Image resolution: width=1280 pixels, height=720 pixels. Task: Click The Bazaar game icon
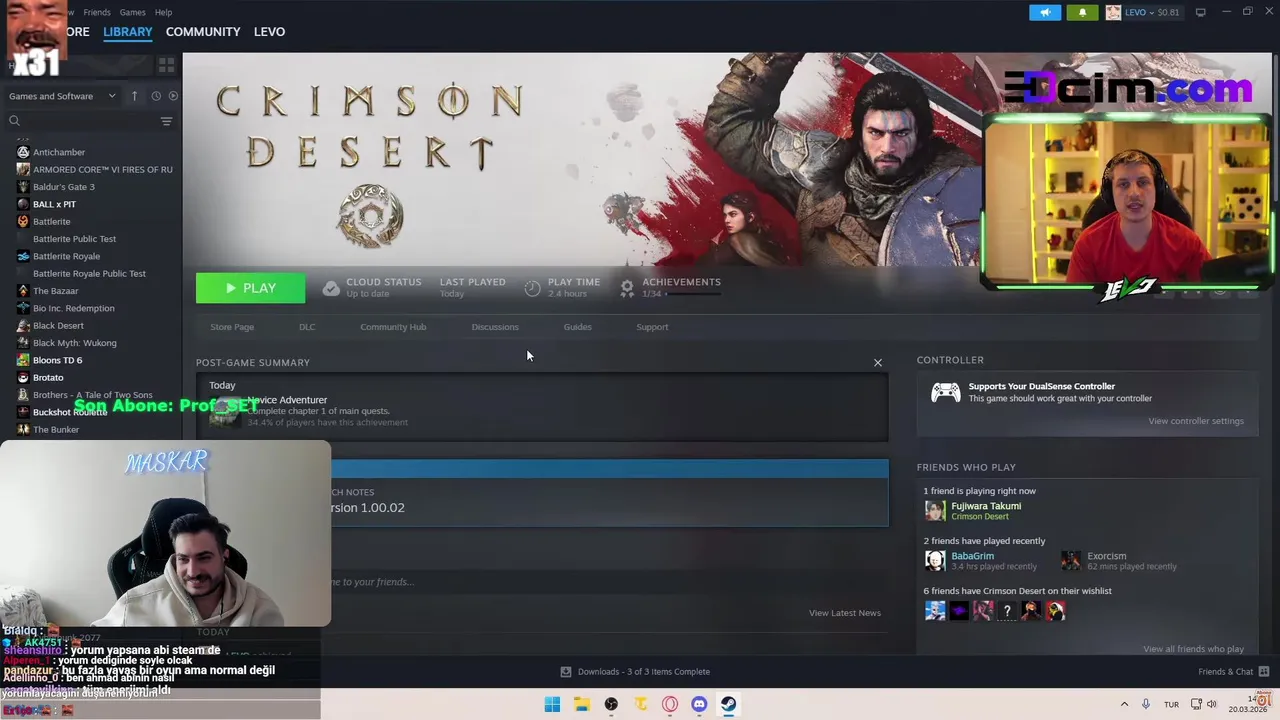coord(23,291)
